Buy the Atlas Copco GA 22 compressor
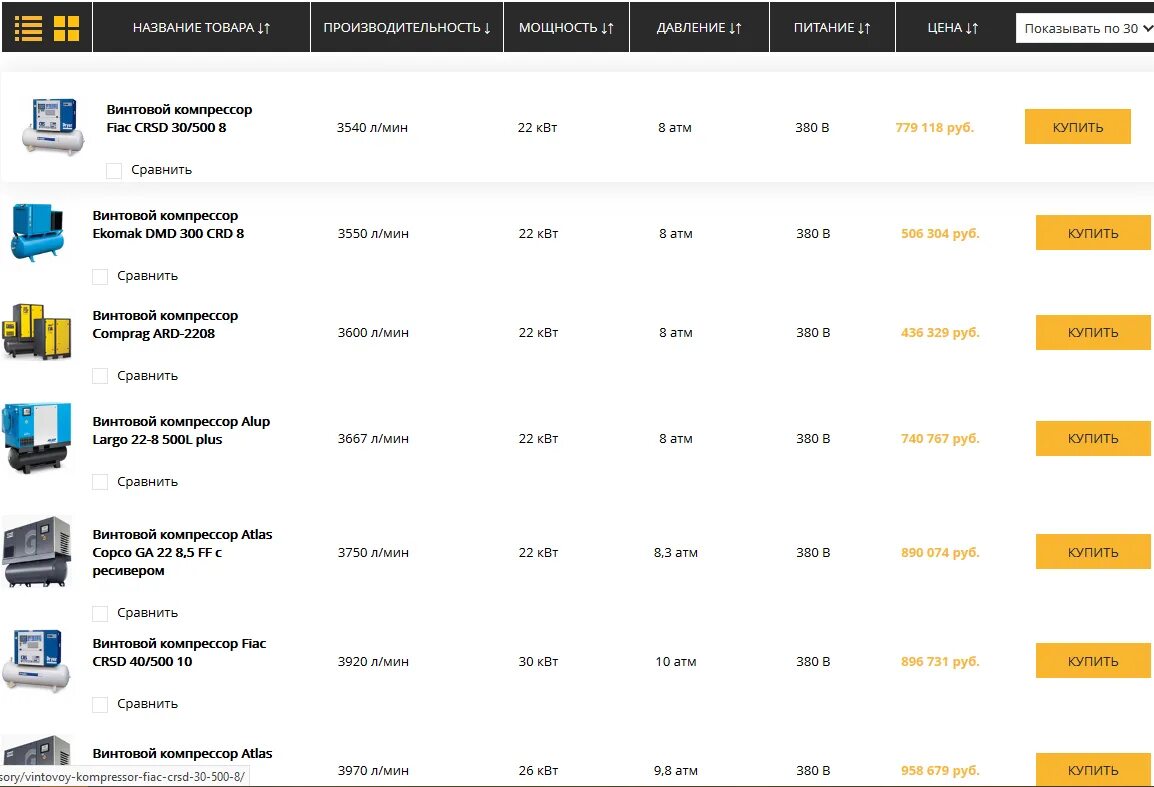 (x=1092, y=552)
